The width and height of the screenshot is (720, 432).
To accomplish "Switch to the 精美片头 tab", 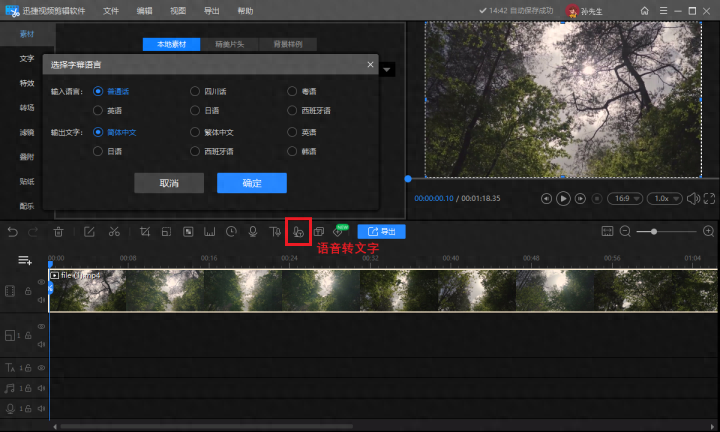I will (230, 44).
